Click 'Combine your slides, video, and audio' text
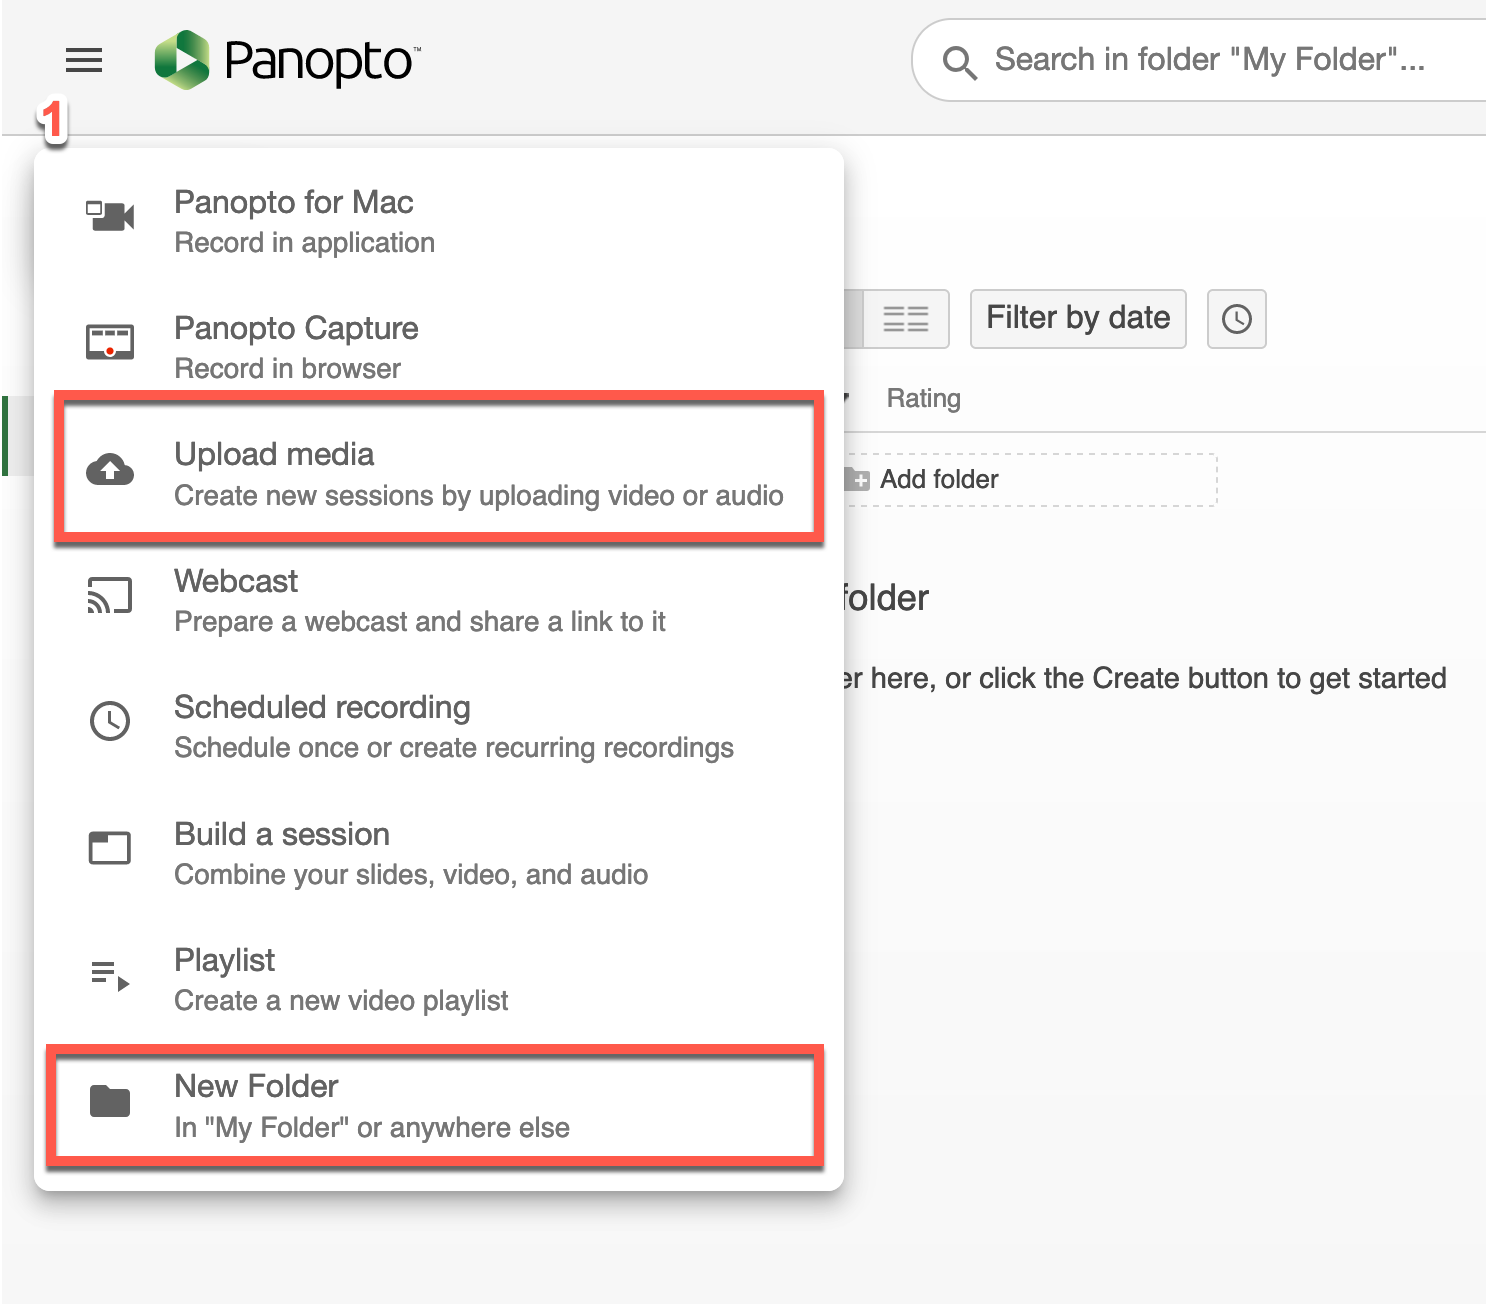This screenshot has width=1486, height=1304. [411, 875]
